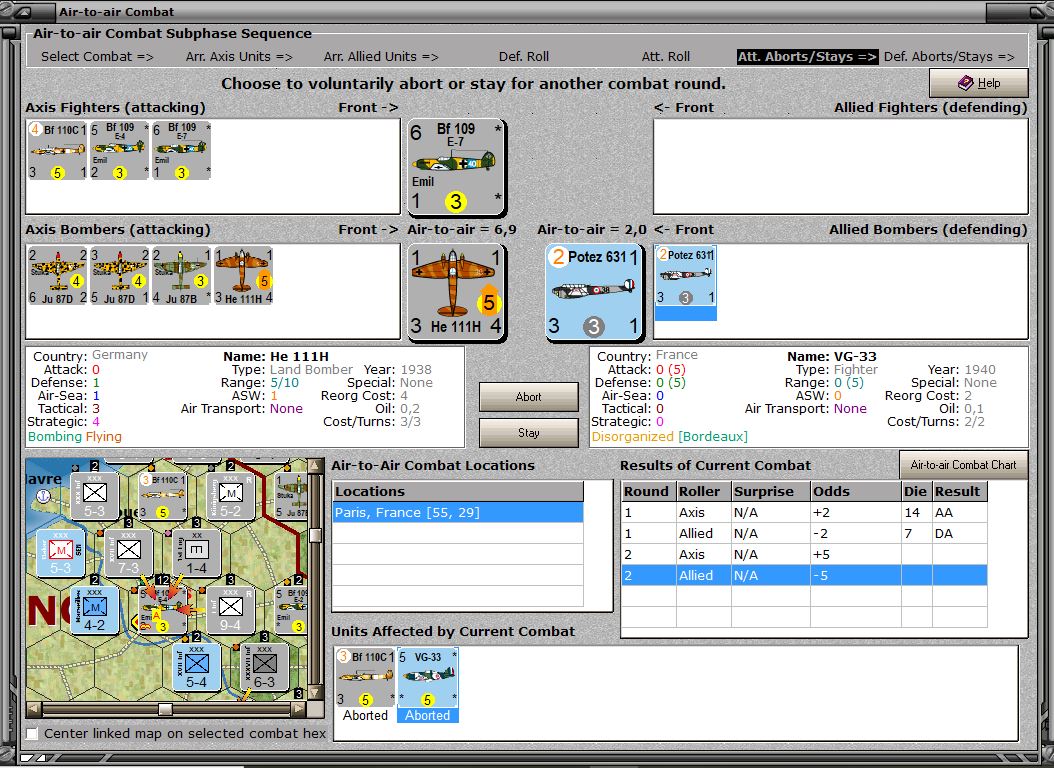Viewport: 1054px width, 768px height.
Task: Click the Round column header
Action: pos(649,491)
